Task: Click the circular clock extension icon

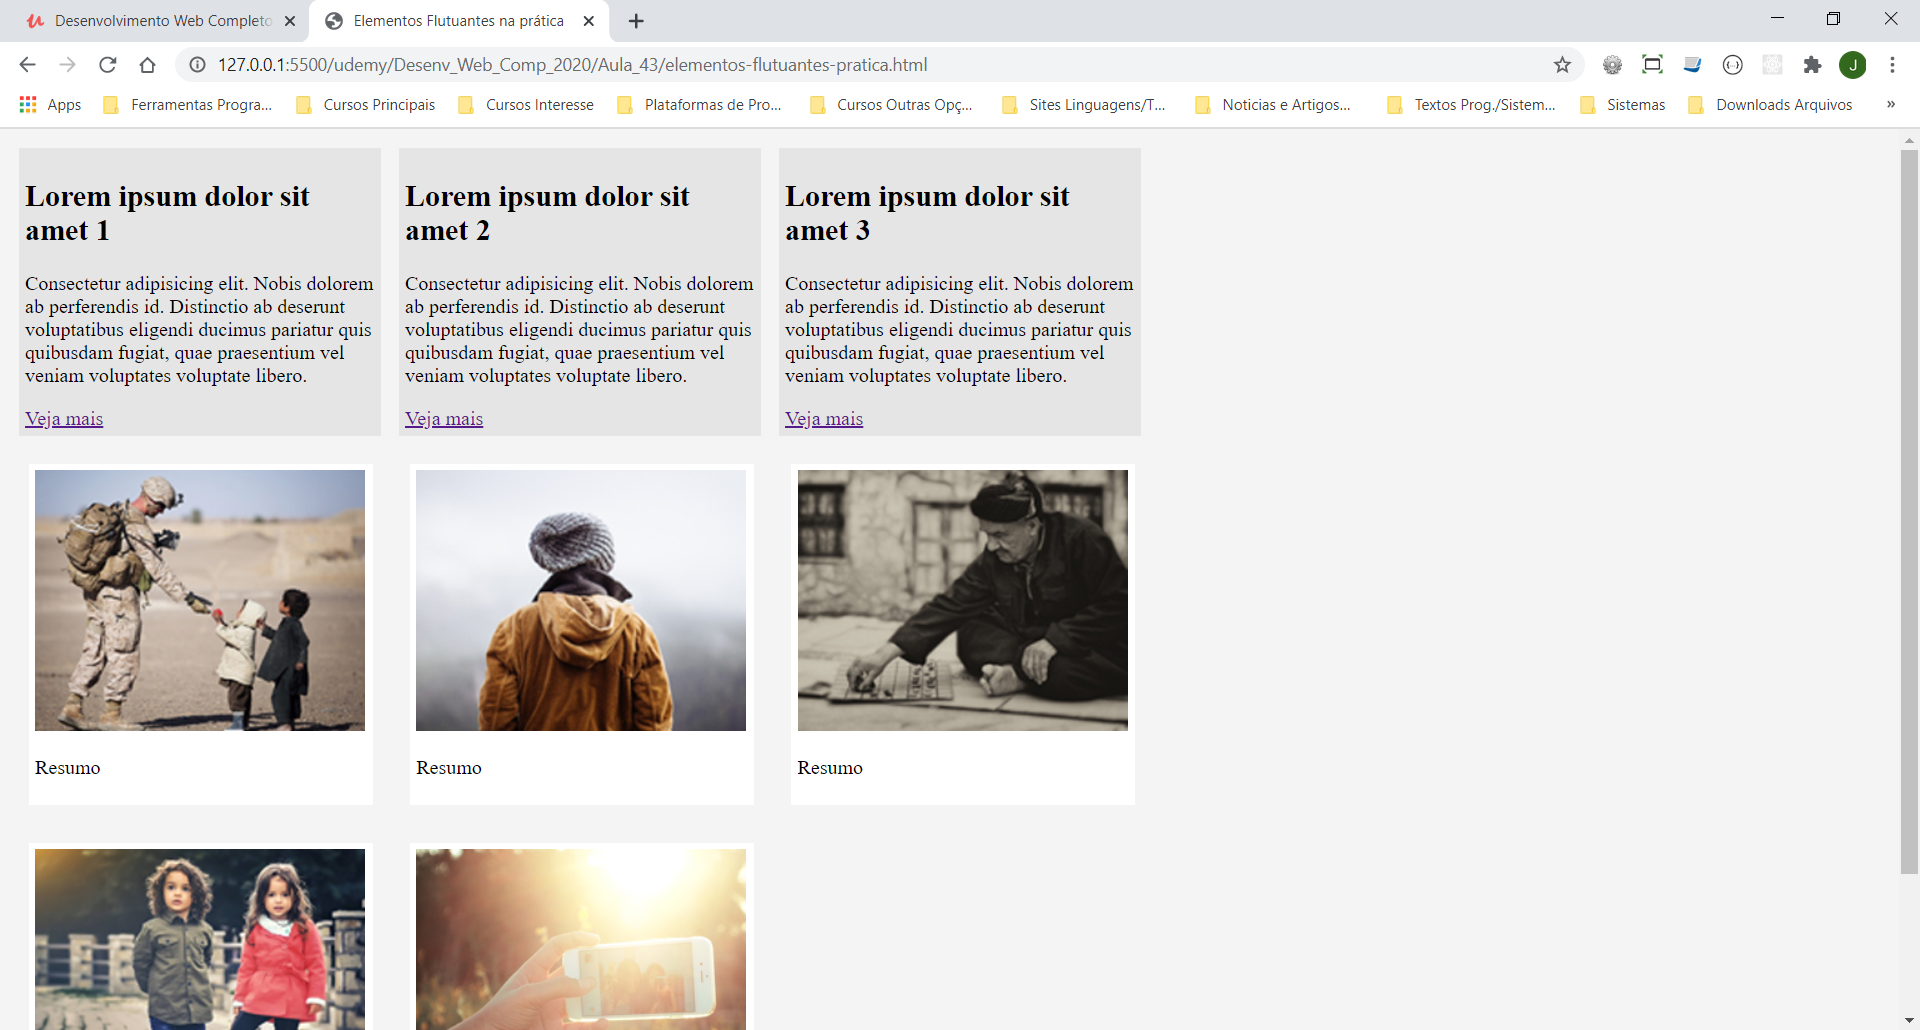Action: coord(1732,65)
